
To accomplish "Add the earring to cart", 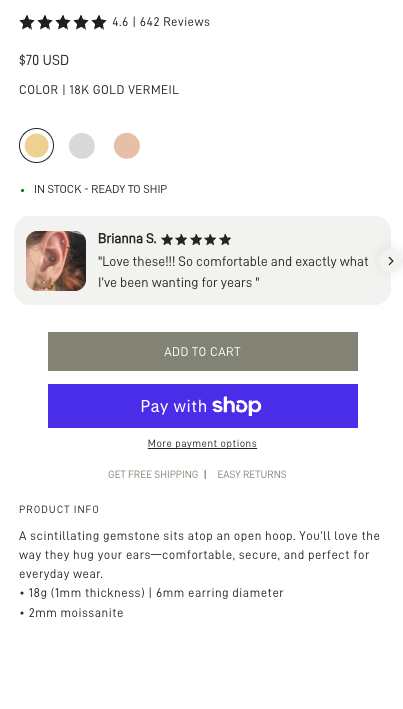I will coord(203,351).
